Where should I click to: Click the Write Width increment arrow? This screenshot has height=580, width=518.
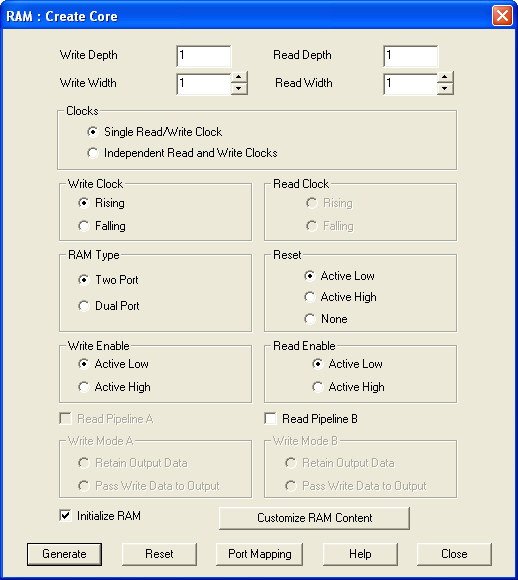239,77
